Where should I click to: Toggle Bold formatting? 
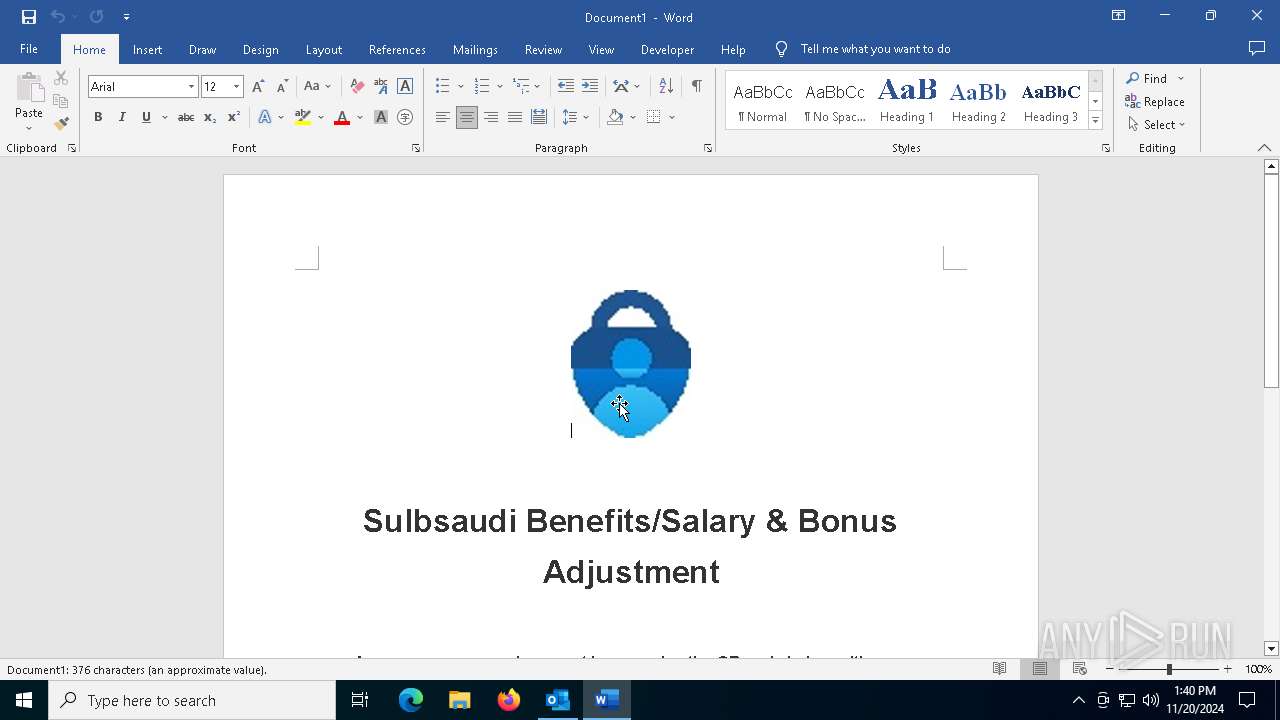pyautogui.click(x=98, y=117)
